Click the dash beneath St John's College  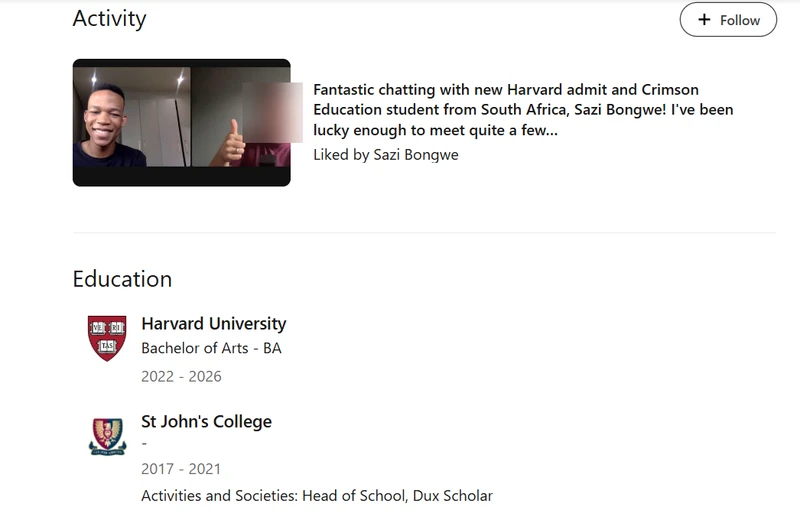(x=145, y=444)
